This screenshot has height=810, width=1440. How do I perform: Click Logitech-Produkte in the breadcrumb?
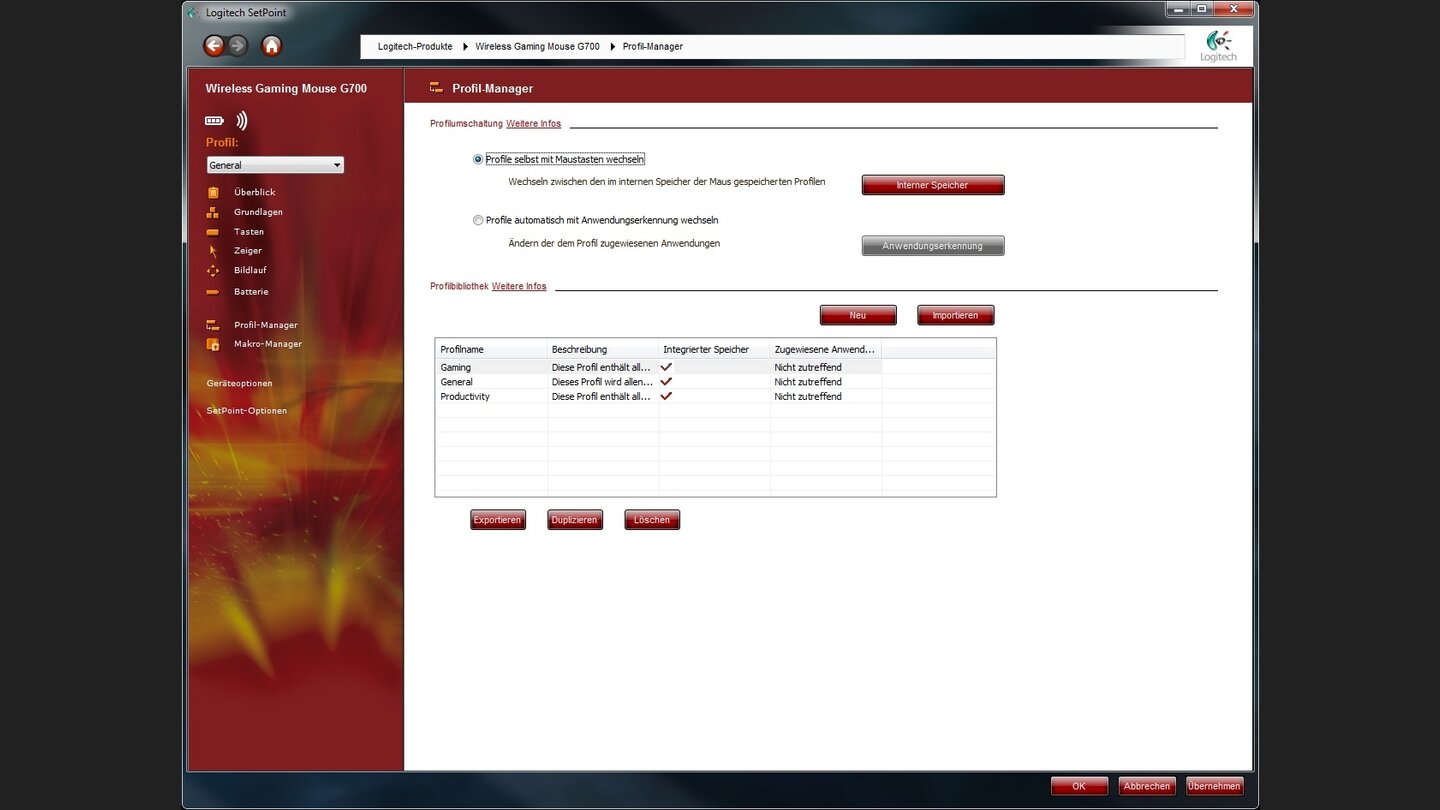pos(415,47)
